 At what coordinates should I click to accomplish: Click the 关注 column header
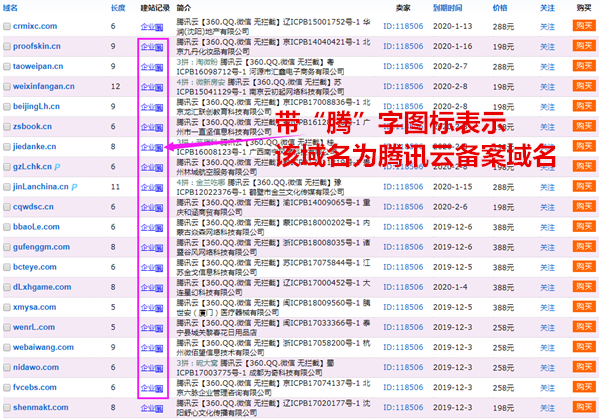[x=547, y=8]
